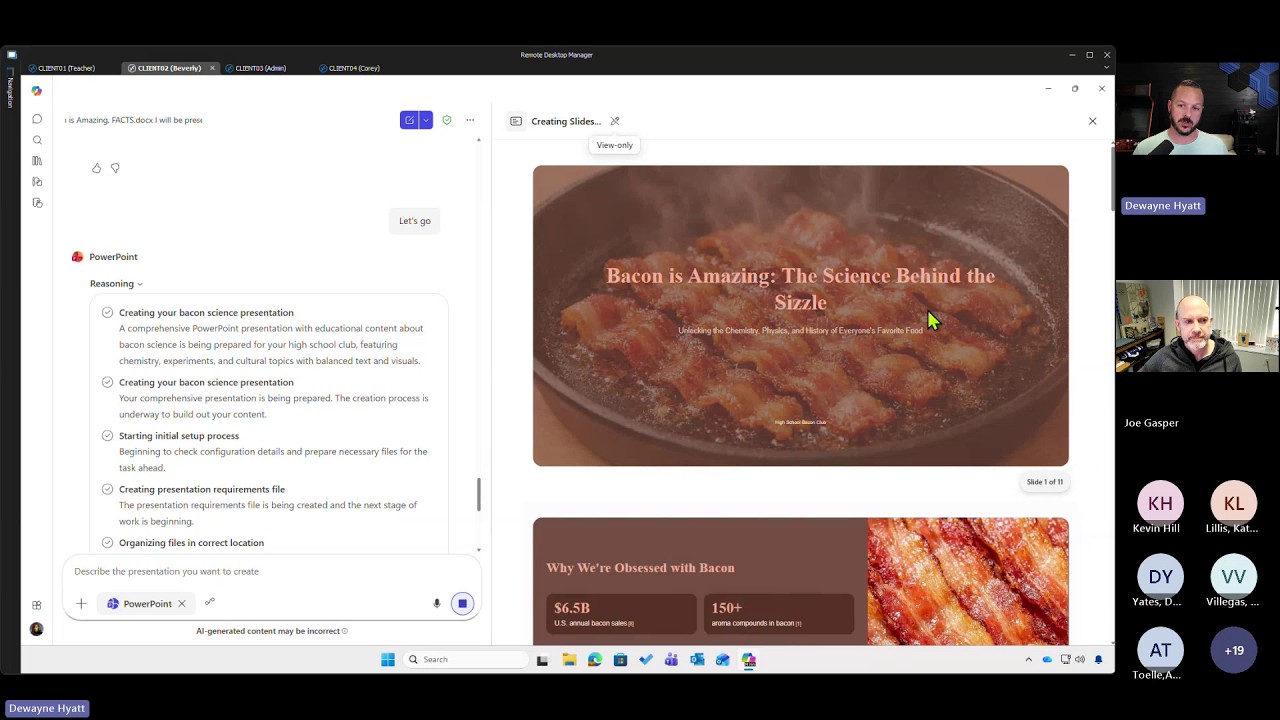Open the Apps grid icon in the Copilot sidebar
This screenshot has height=720, width=1280.
coord(37,605)
